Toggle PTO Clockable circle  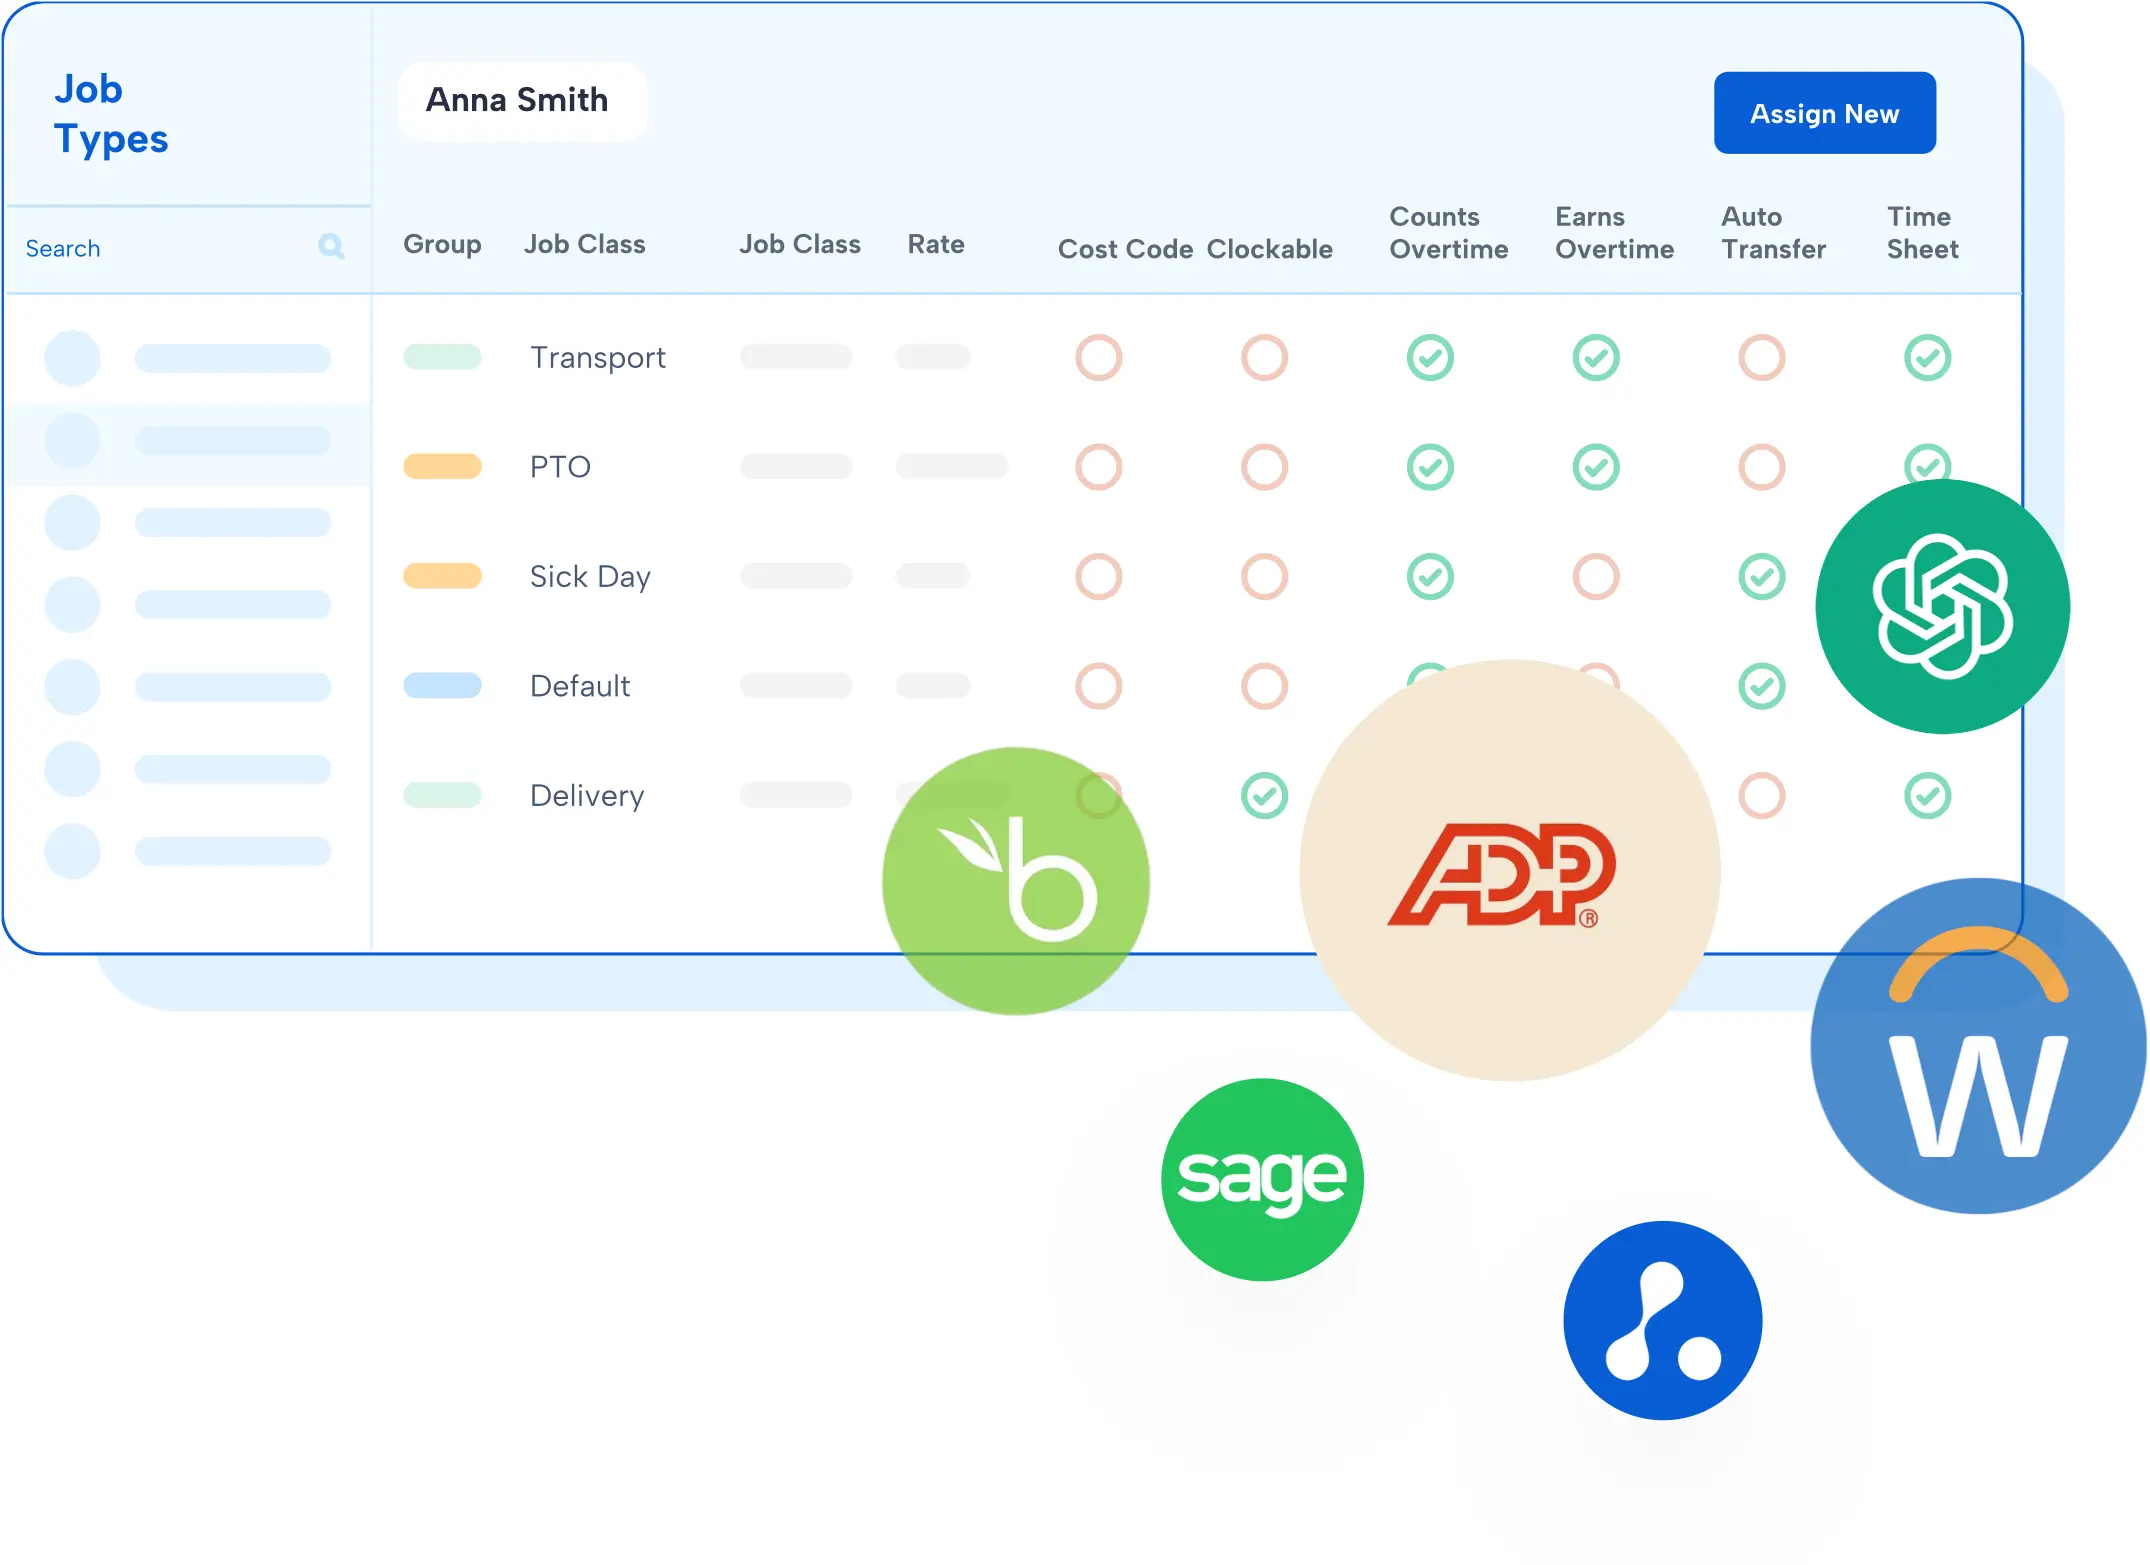click(1264, 467)
